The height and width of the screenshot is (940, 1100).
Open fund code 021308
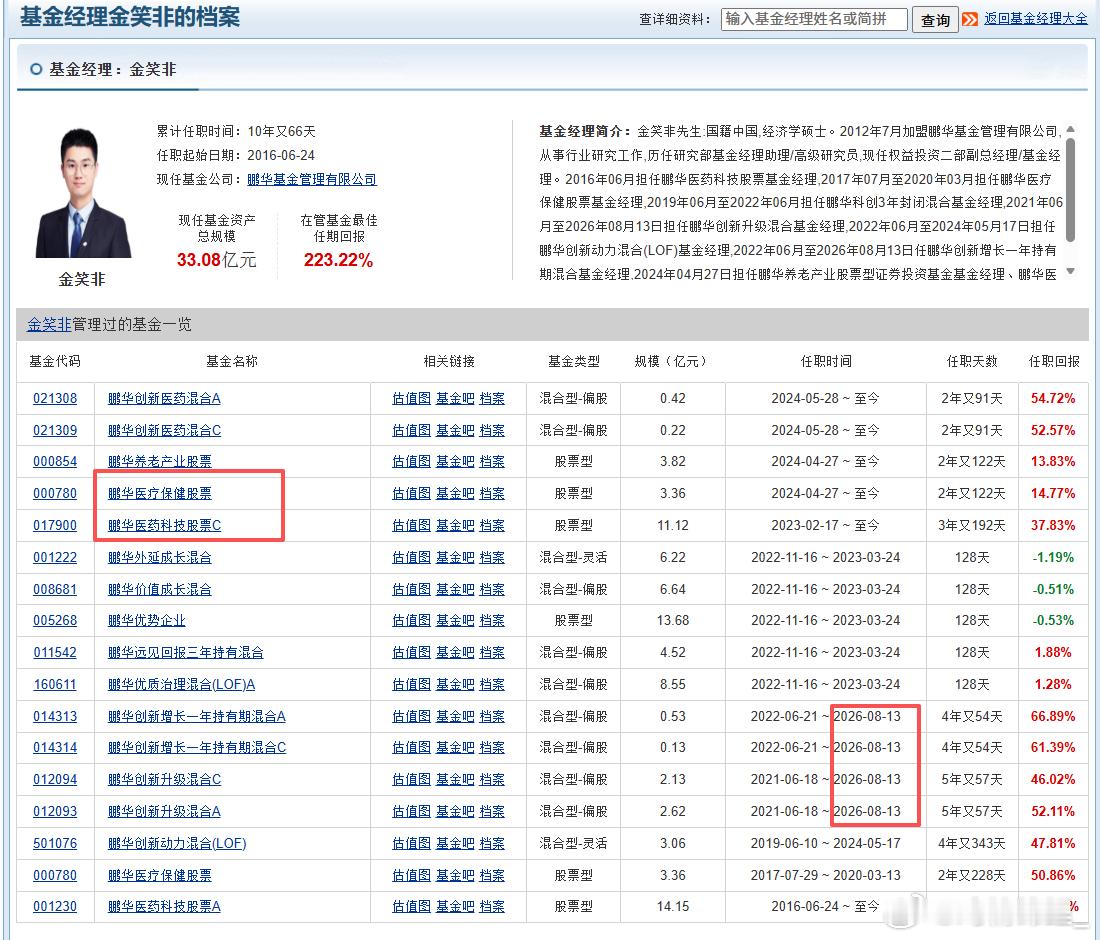55,398
